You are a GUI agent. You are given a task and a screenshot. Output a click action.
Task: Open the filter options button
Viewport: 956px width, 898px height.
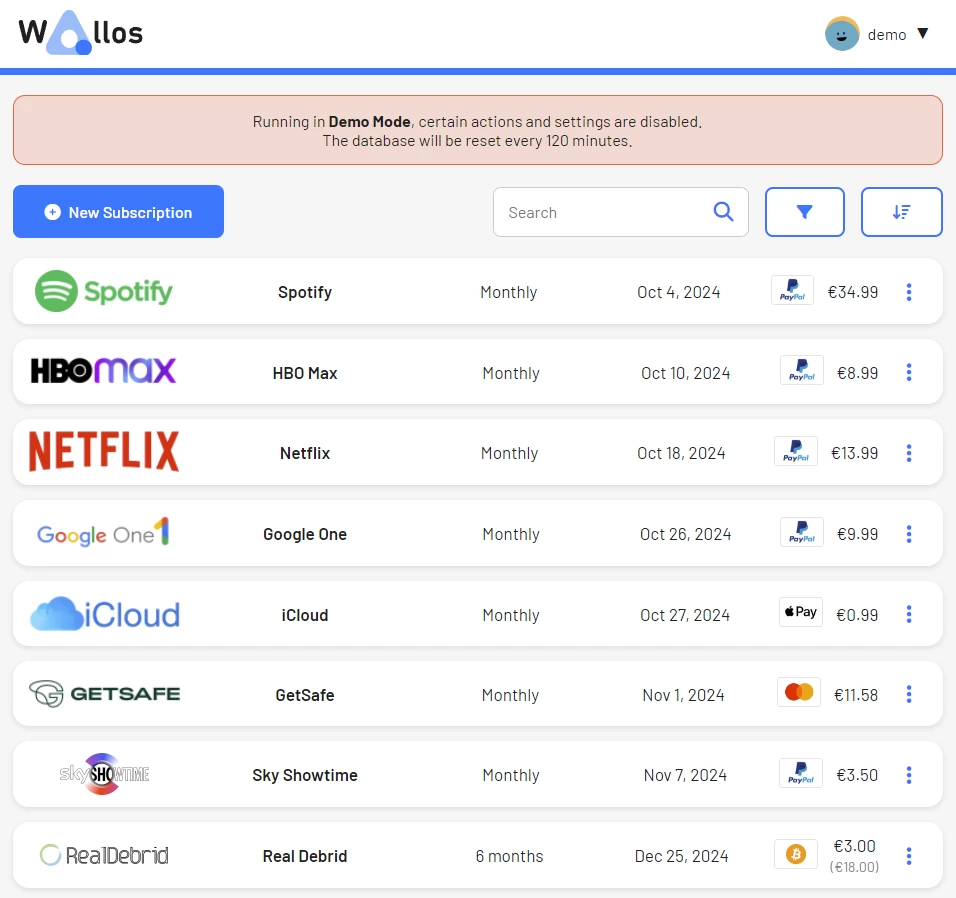pyautogui.click(x=804, y=212)
